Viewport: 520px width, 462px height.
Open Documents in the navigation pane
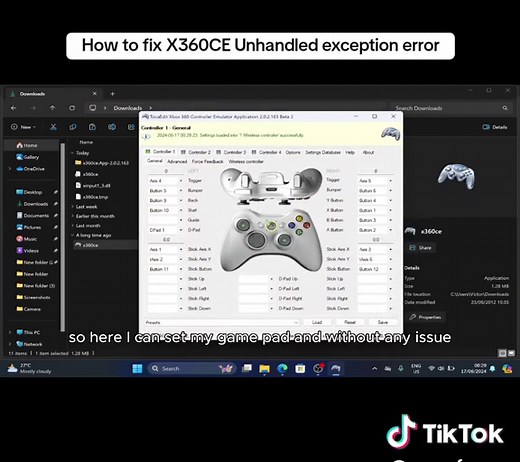pyautogui.click(x=33, y=216)
